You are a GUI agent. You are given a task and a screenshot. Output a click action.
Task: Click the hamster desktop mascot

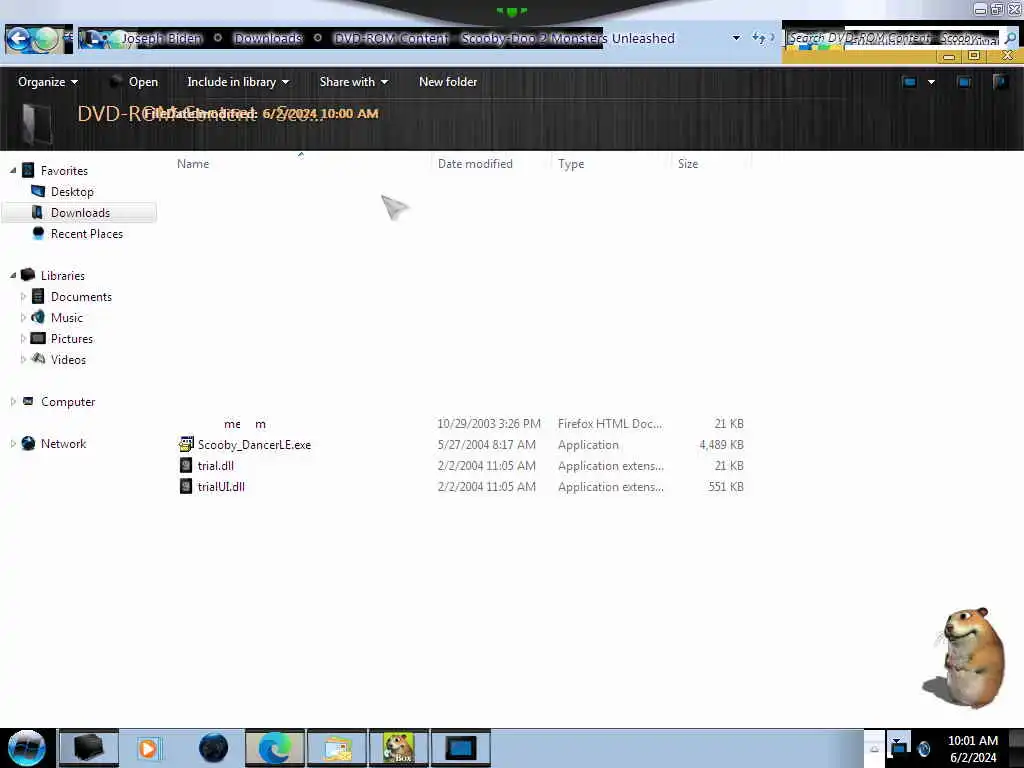coord(965,658)
